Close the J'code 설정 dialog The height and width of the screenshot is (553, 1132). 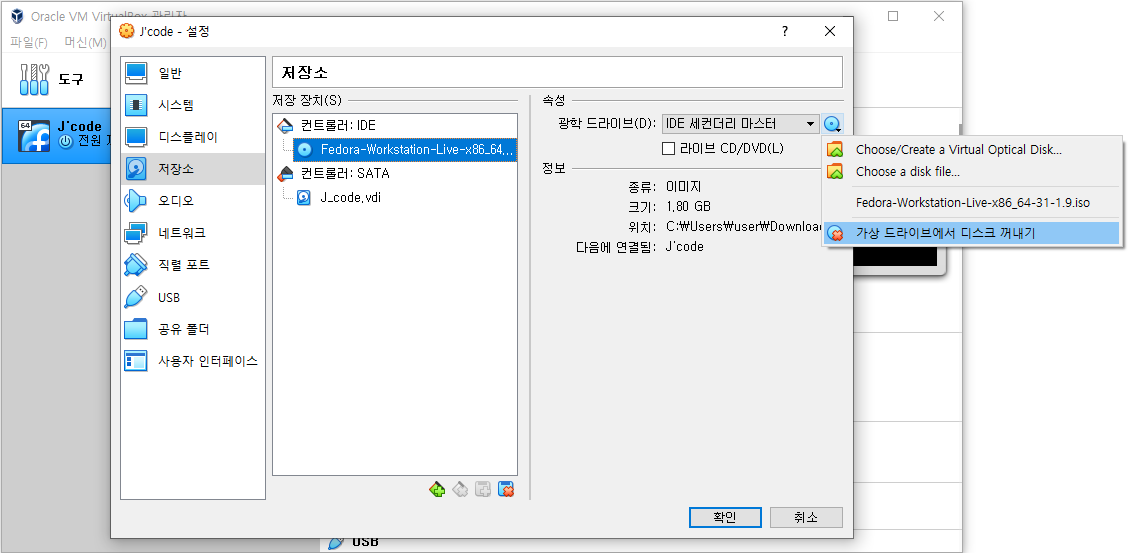(830, 31)
